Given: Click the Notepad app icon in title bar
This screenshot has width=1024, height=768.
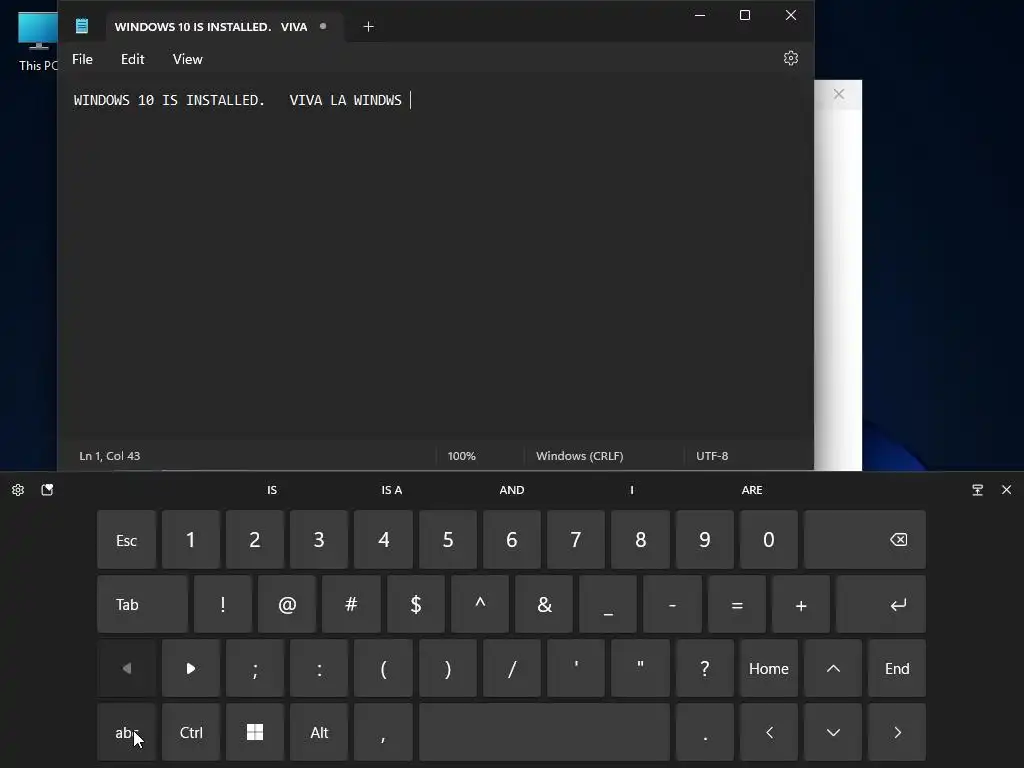Looking at the screenshot, I should click(82, 26).
